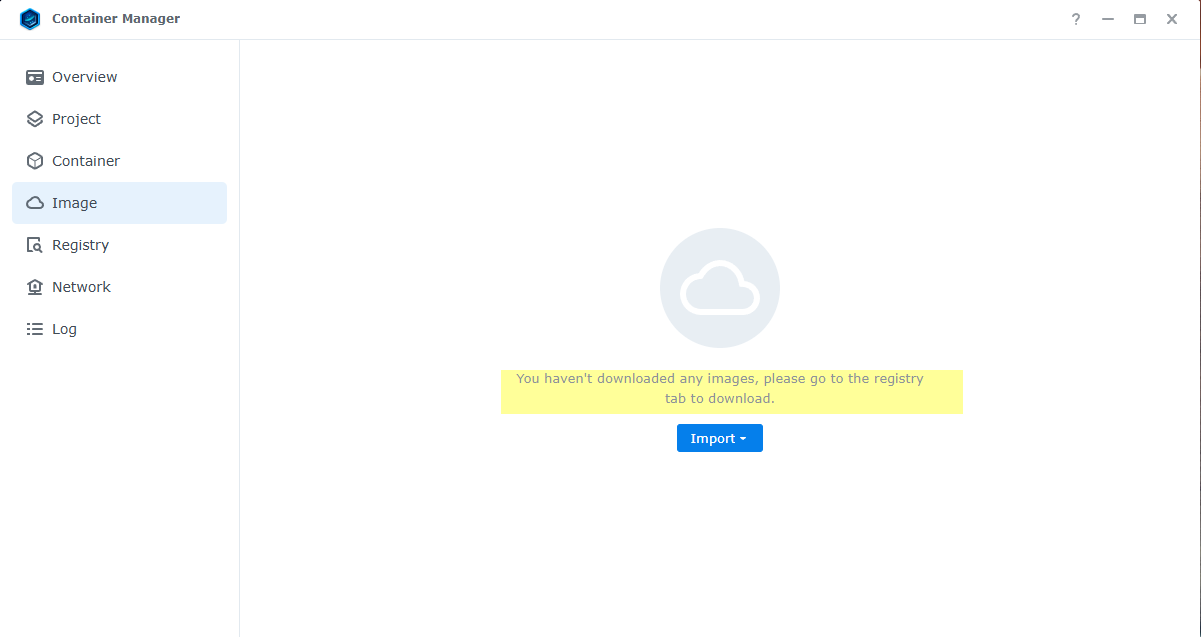This screenshot has width=1201, height=637.
Task: Click the large cloud placeholder graphic
Action: coord(719,288)
